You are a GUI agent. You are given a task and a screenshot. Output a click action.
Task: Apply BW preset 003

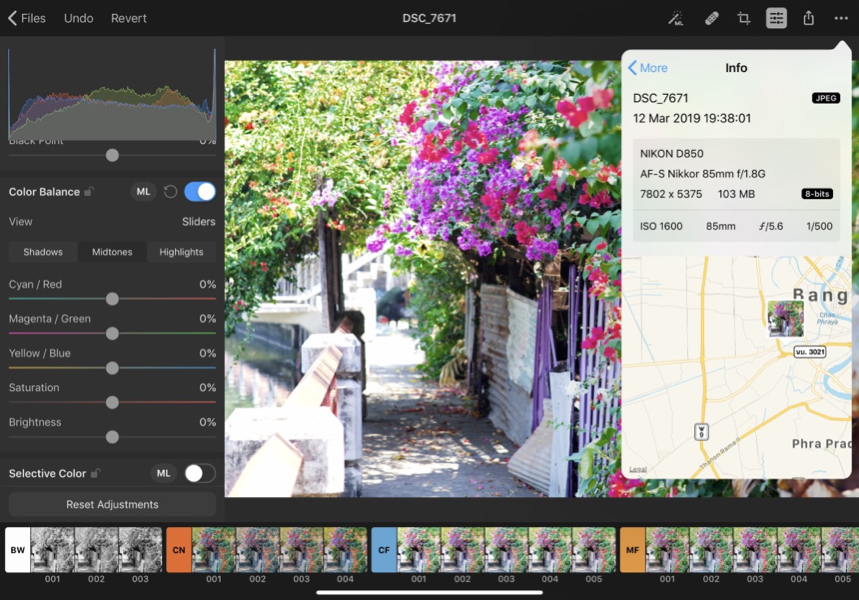coord(140,550)
